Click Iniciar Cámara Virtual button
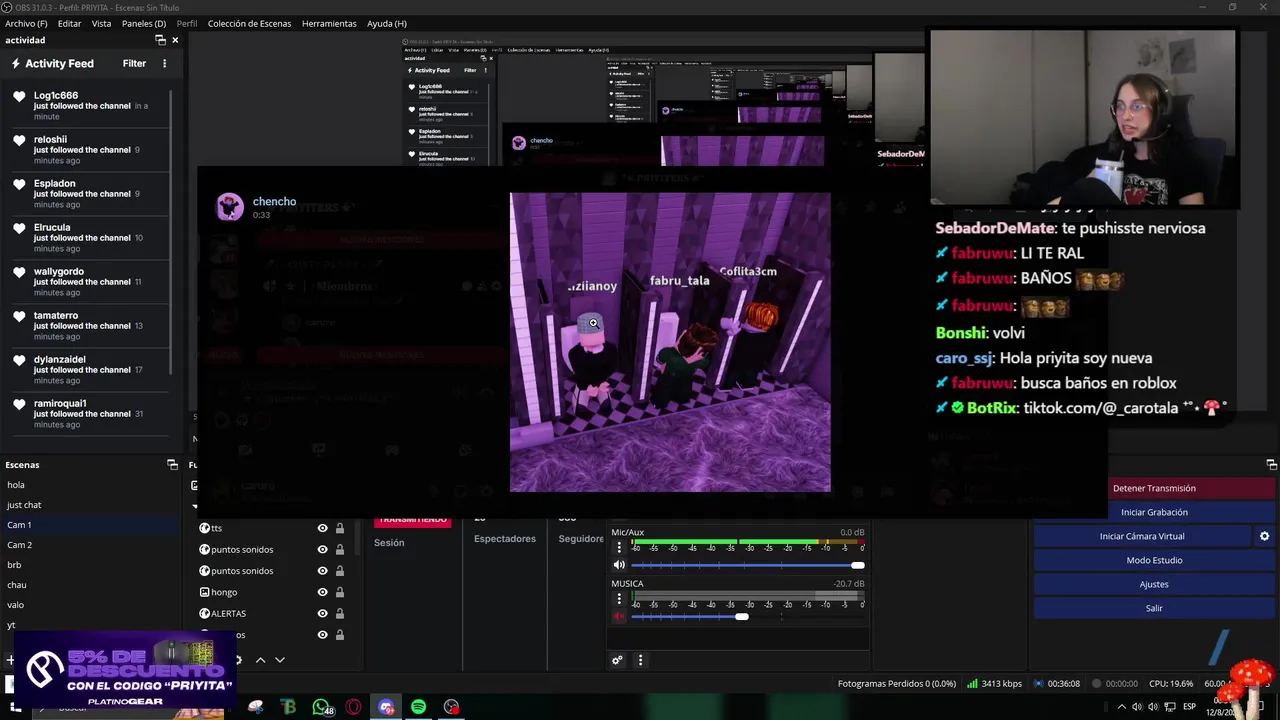Viewport: 1280px width, 720px height. [1142, 536]
